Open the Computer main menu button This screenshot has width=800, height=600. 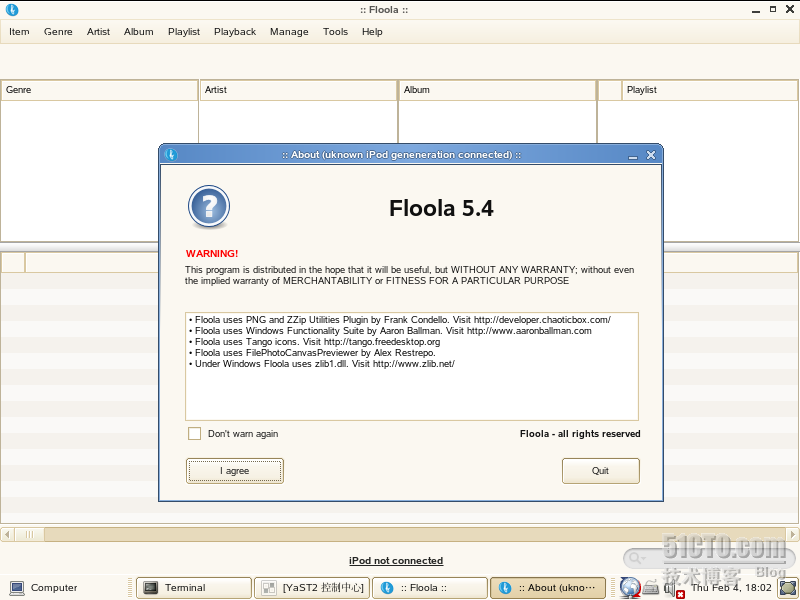(x=44, y=588)
